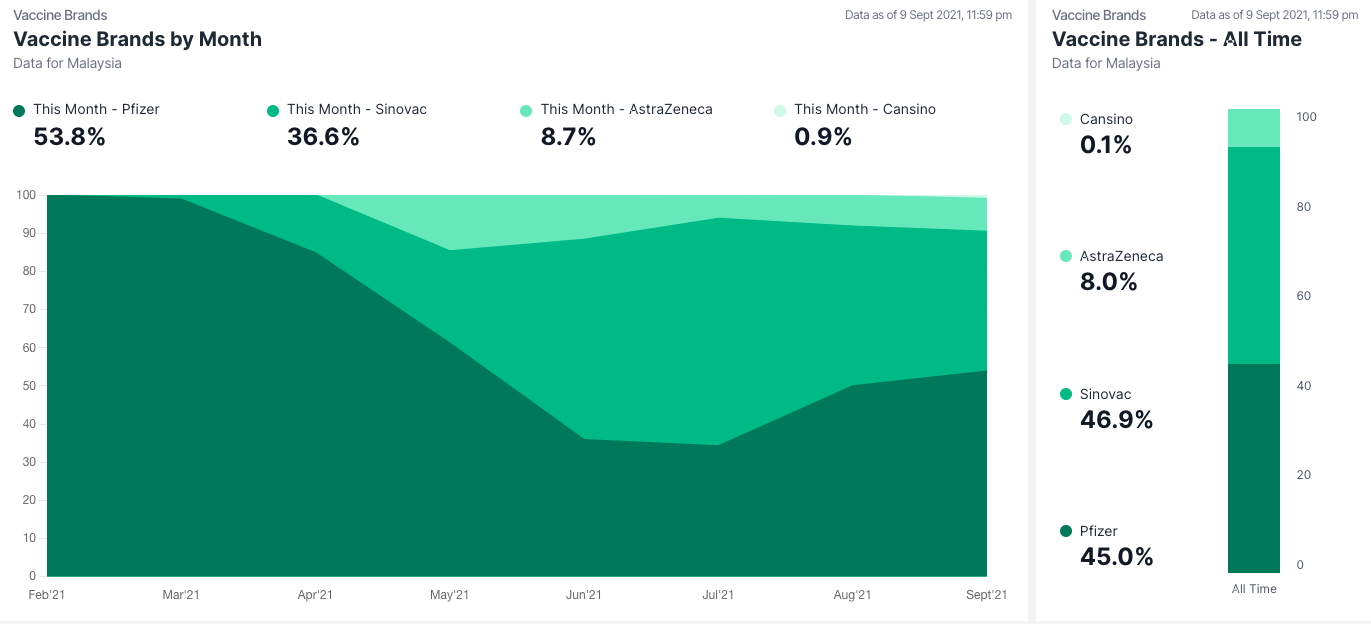Click the AstraZeneca dot in the All Time legend
The image size is (1371, 624).
tap(1065, 256)
